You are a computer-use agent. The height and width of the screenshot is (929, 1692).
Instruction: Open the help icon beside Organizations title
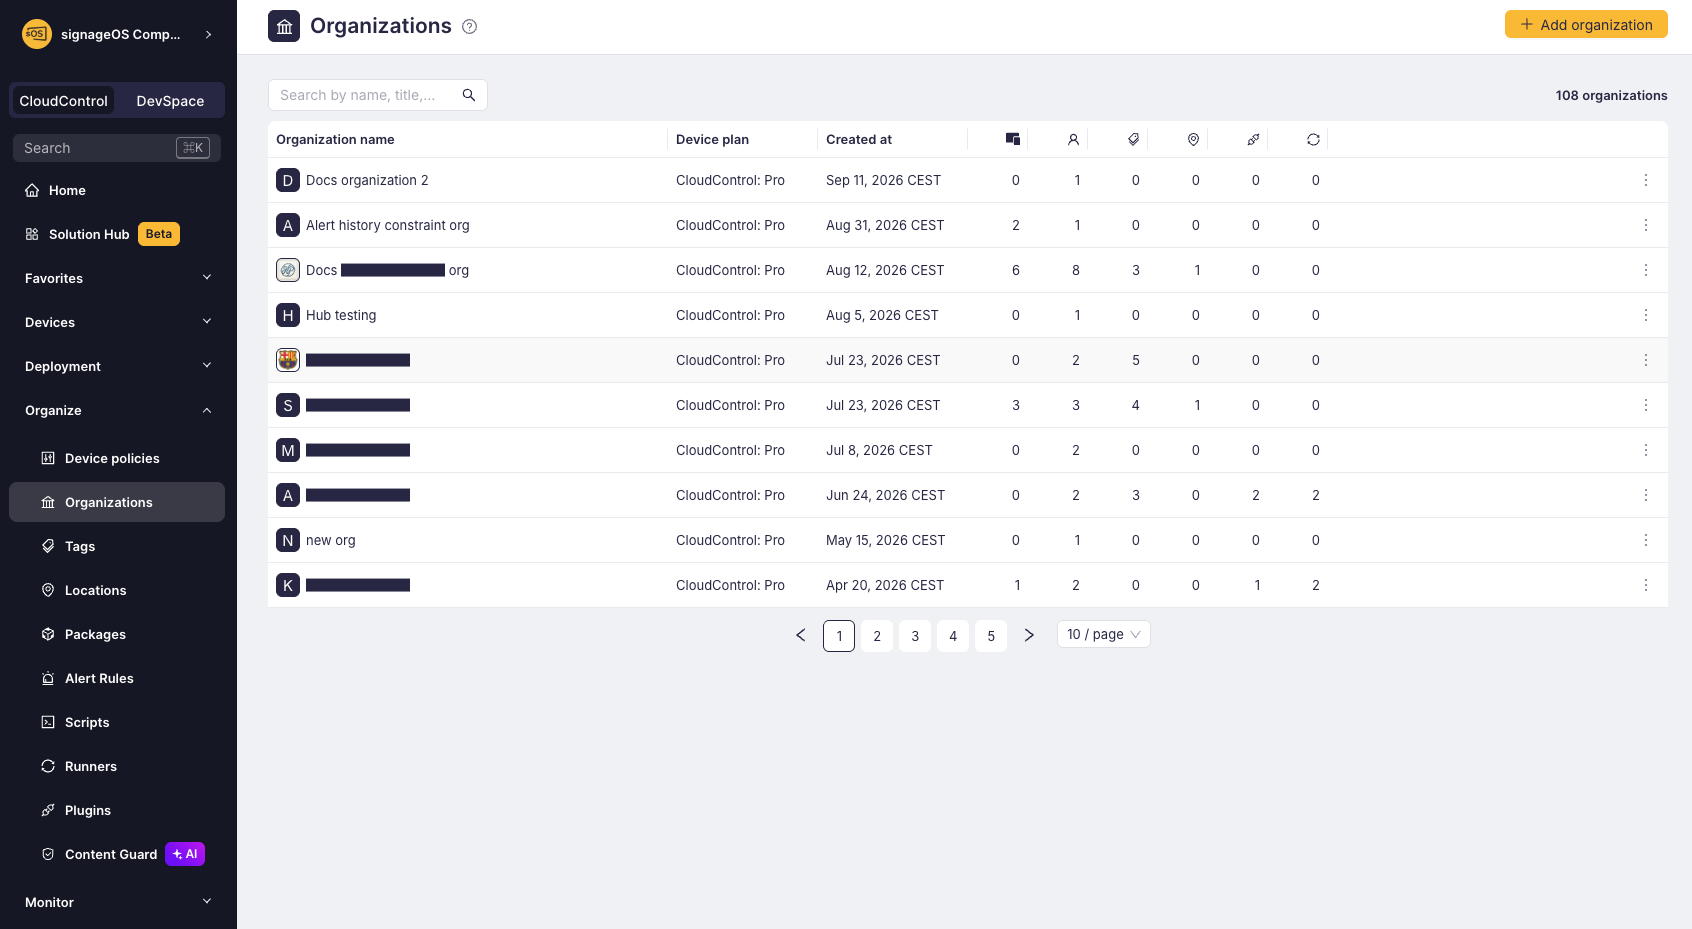point(469,27)
